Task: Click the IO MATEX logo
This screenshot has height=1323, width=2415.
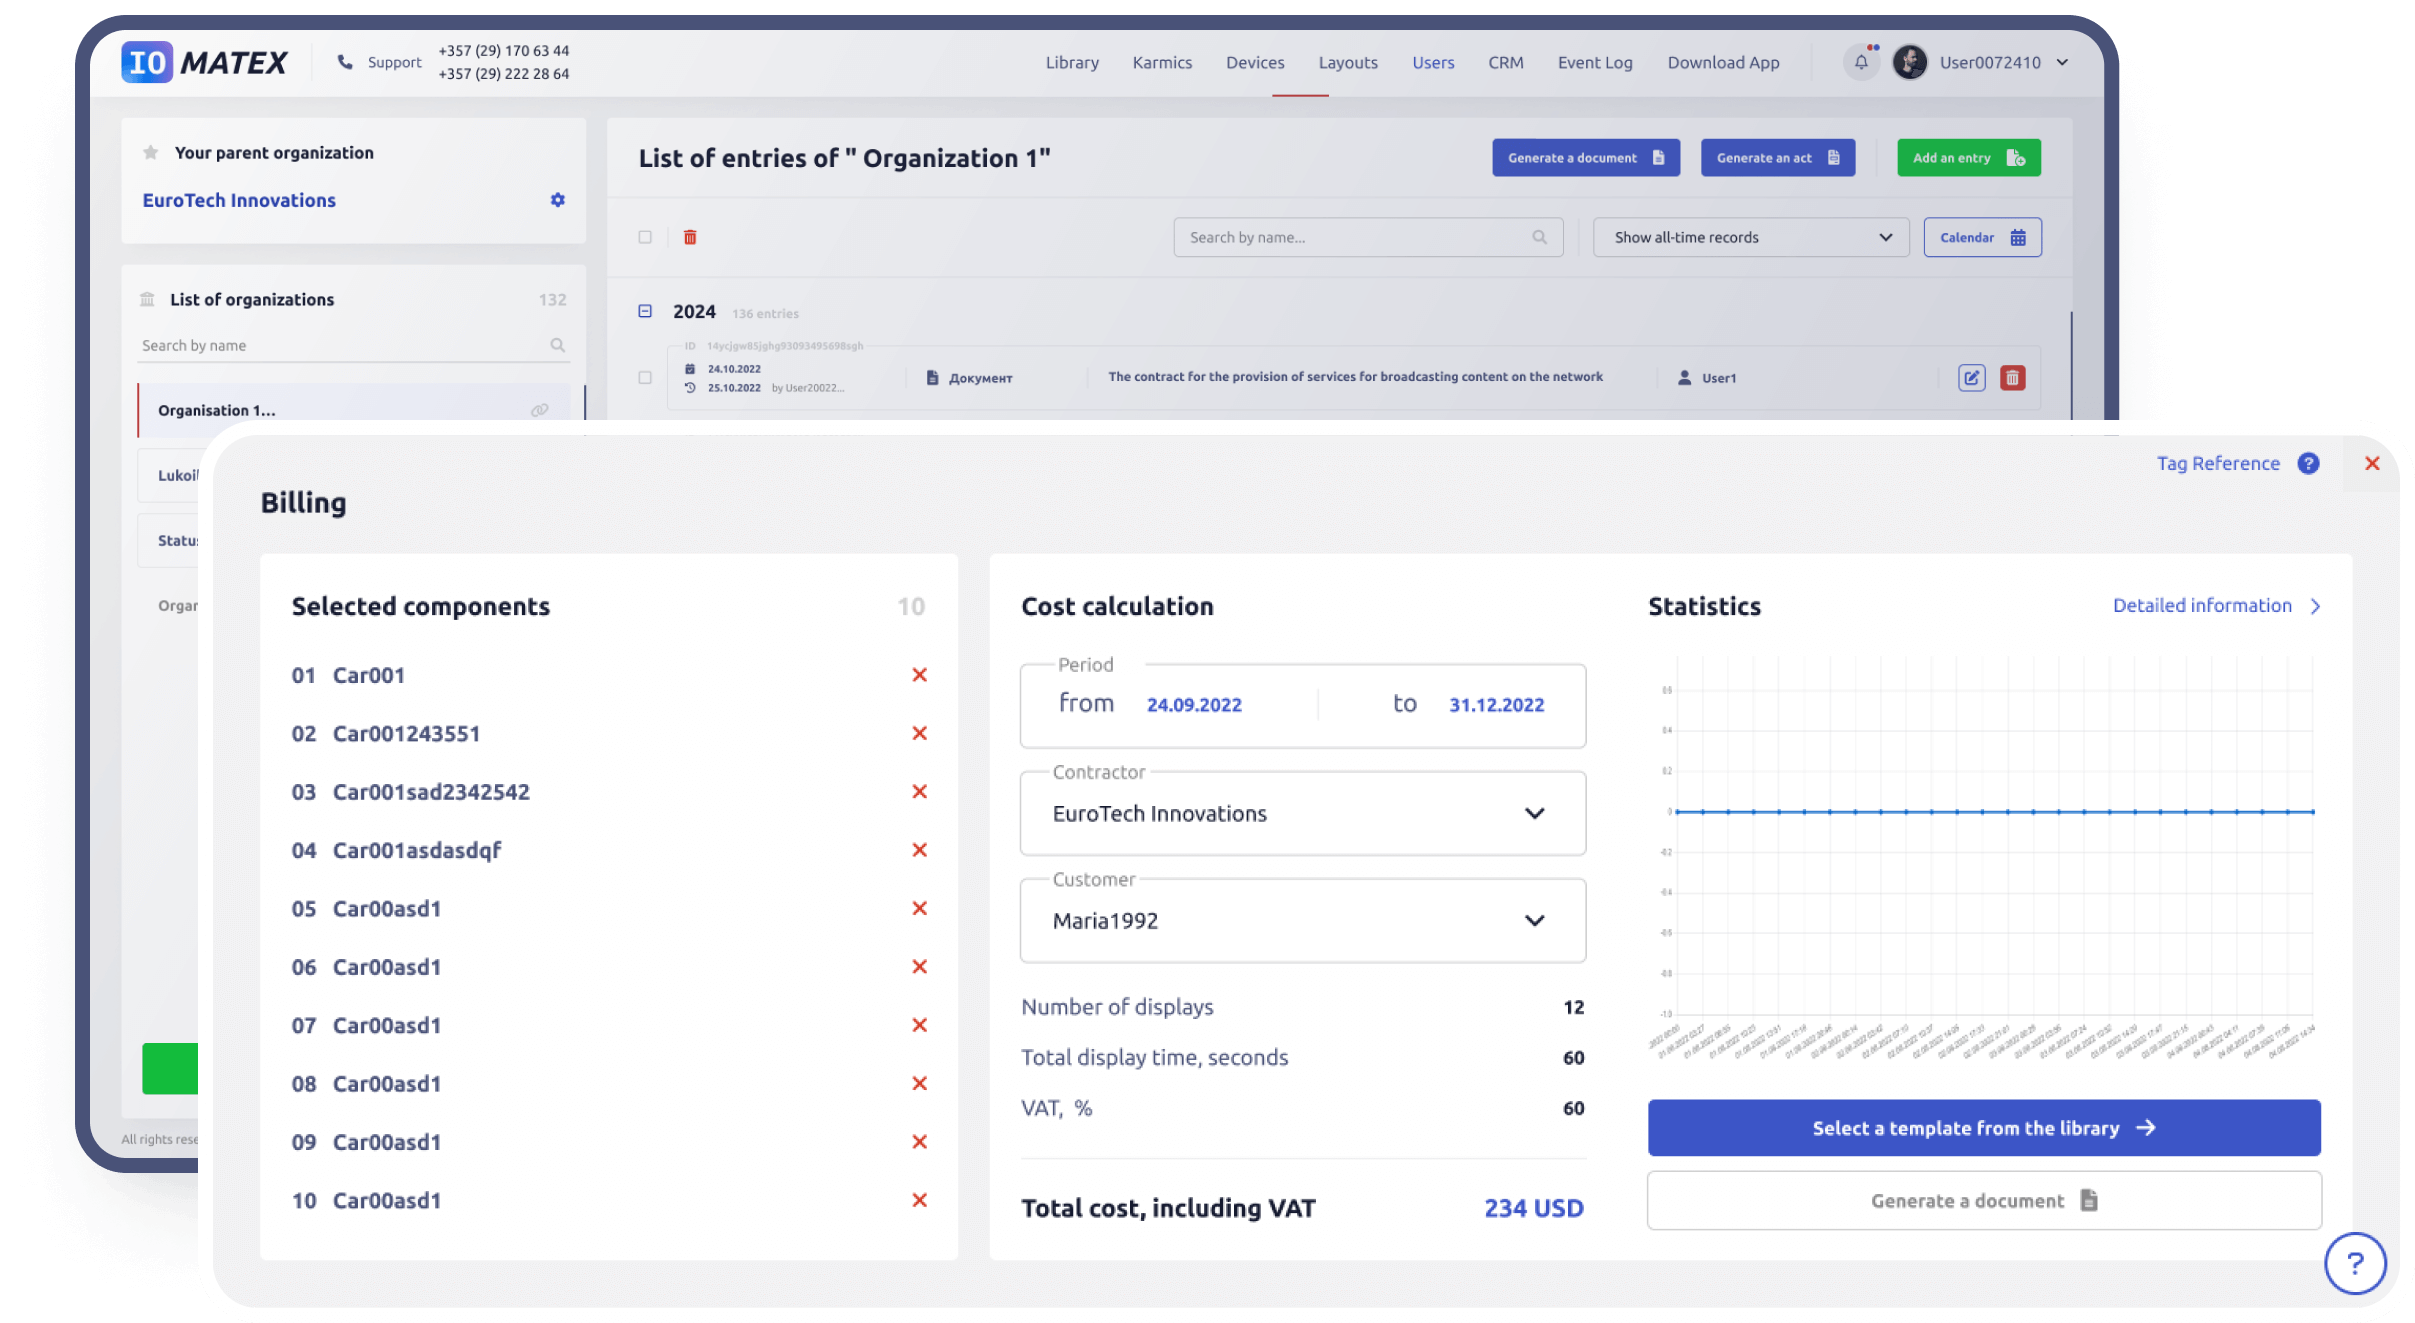Action: (204, 62)
